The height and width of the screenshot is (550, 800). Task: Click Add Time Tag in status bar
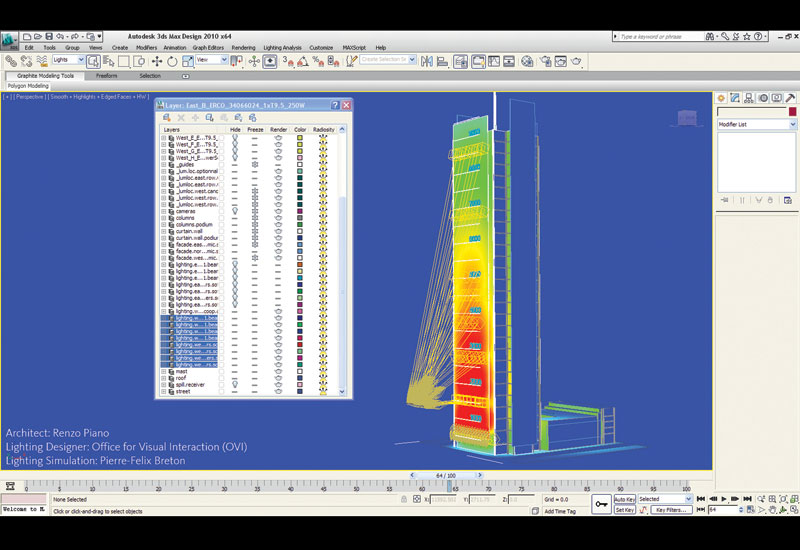pyautogui.click(x=560, y=511)
